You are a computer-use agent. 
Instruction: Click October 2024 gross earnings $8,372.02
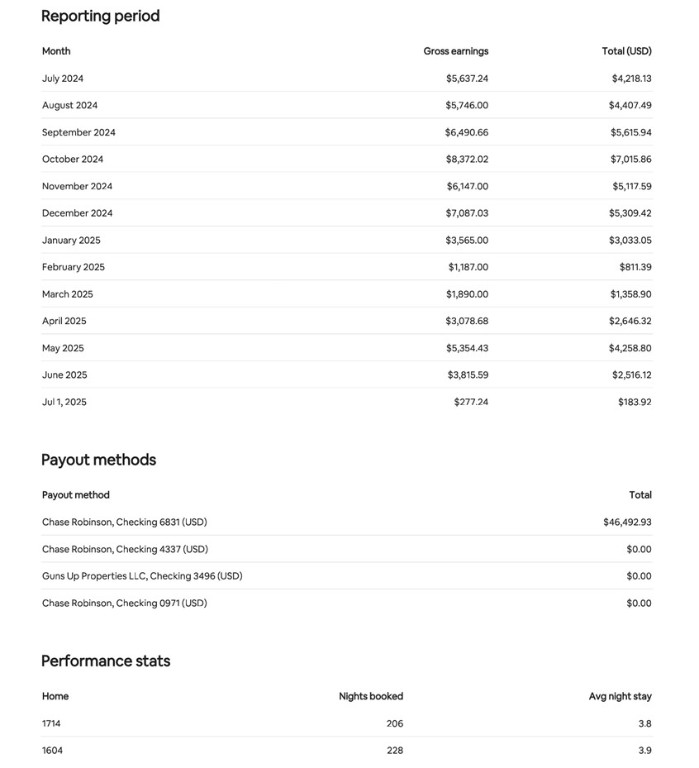[x=467, y=159]
